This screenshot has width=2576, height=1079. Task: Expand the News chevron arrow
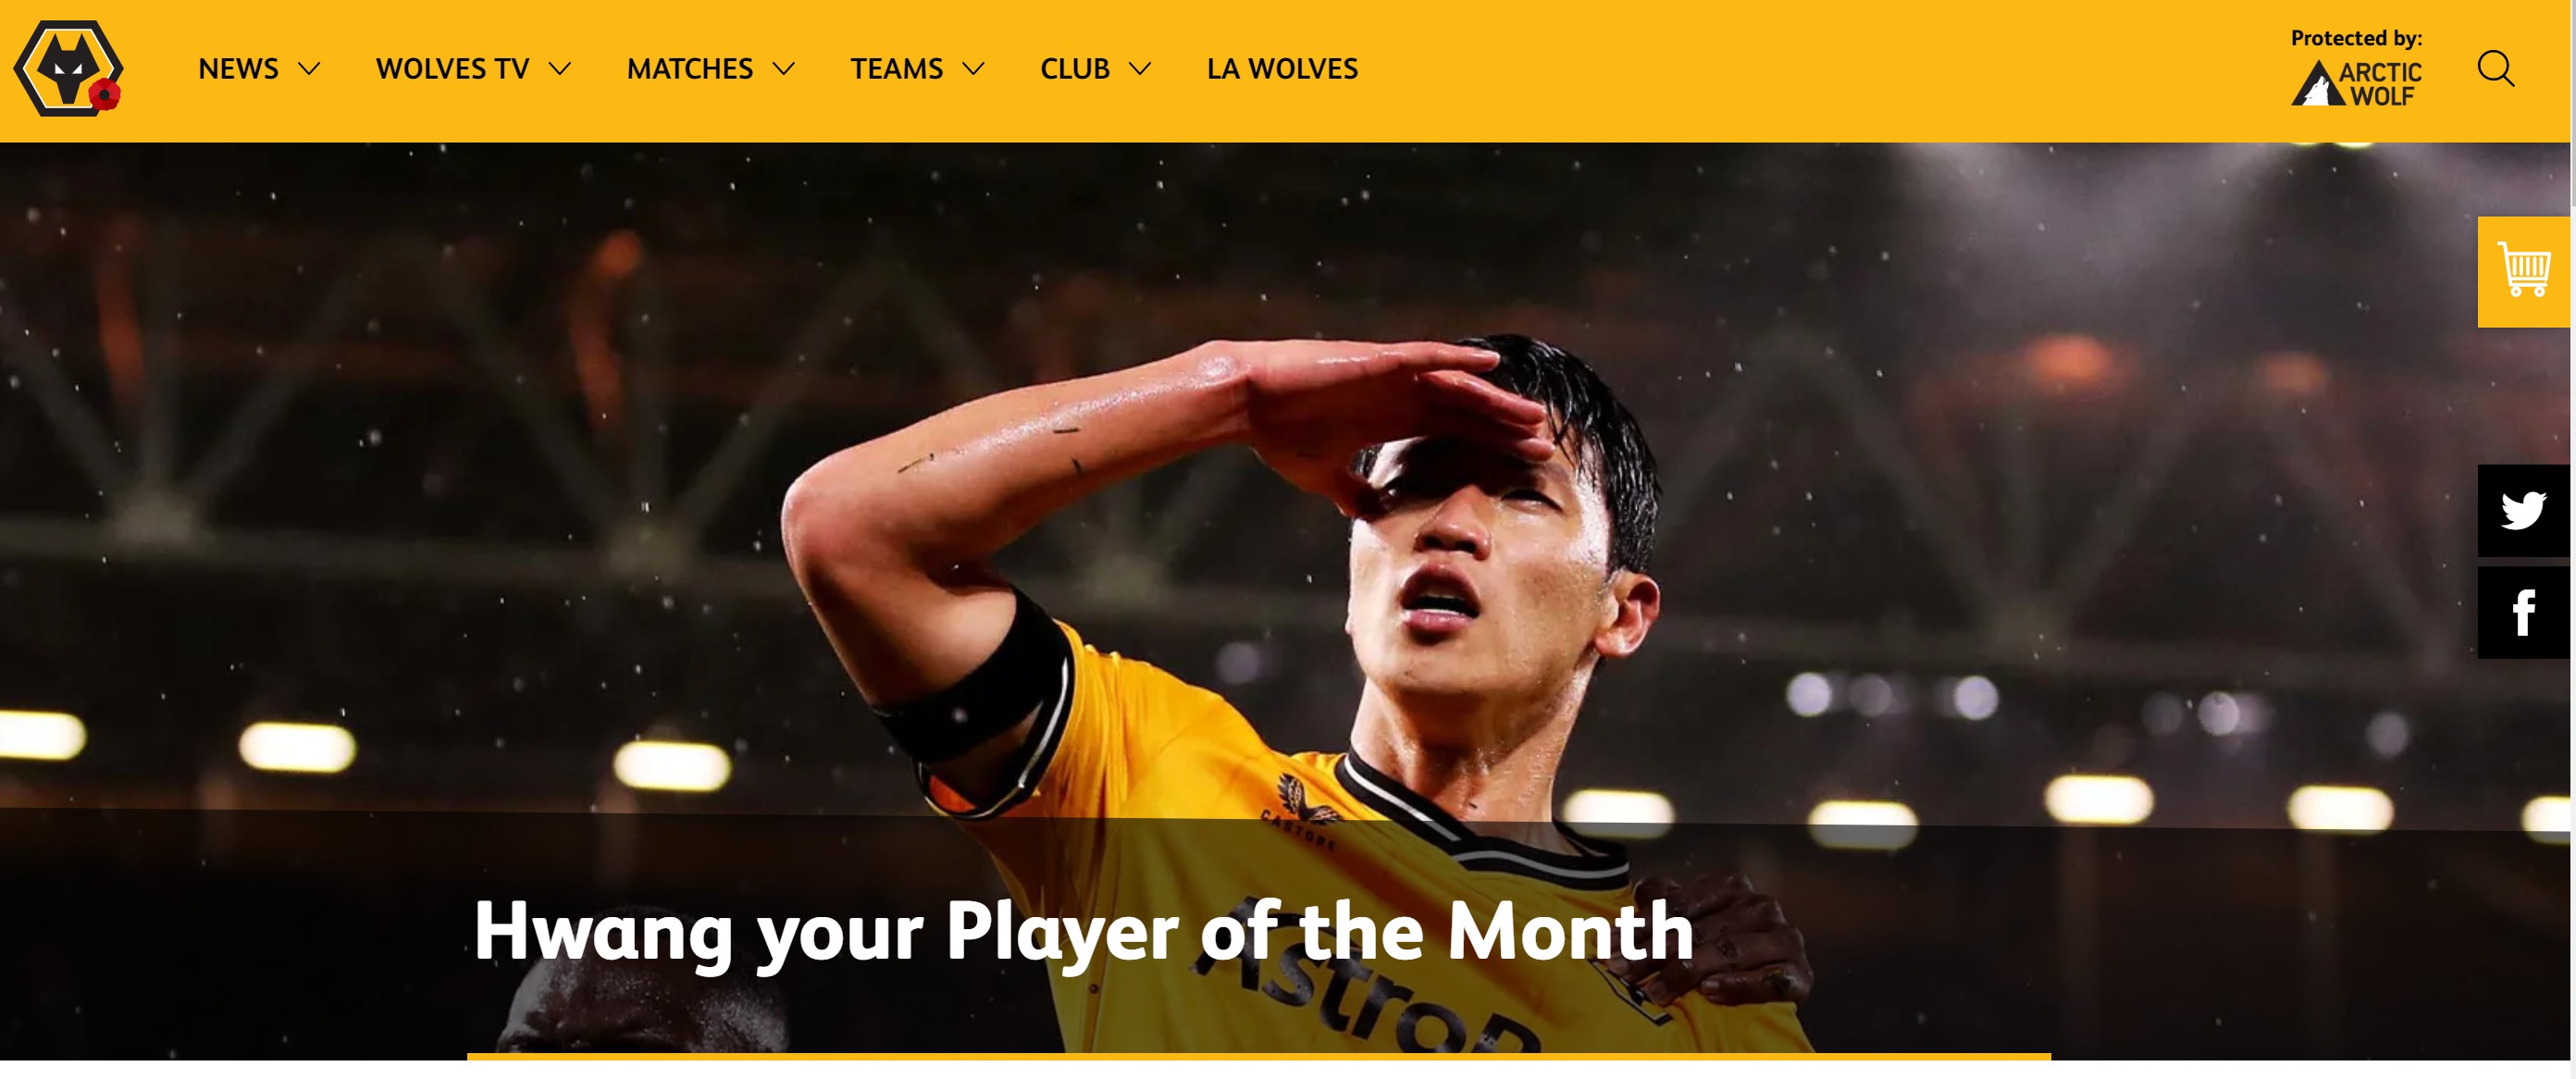(x=309, y=69)
